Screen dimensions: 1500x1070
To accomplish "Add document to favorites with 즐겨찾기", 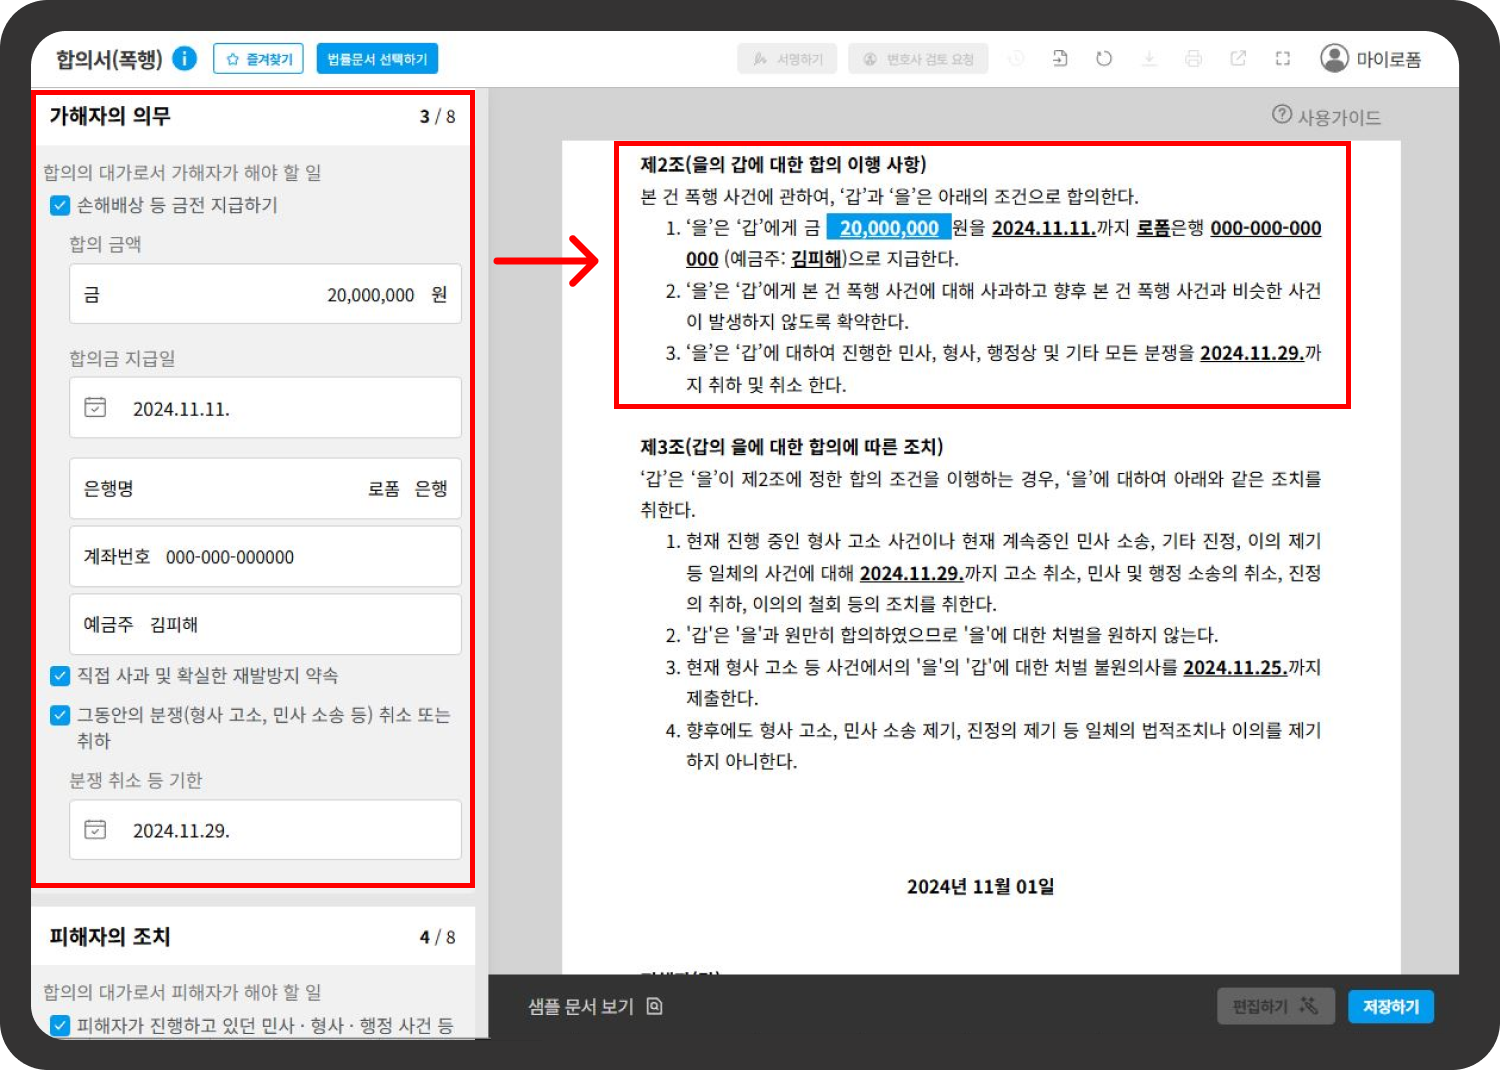I will (x=258, y=59).
